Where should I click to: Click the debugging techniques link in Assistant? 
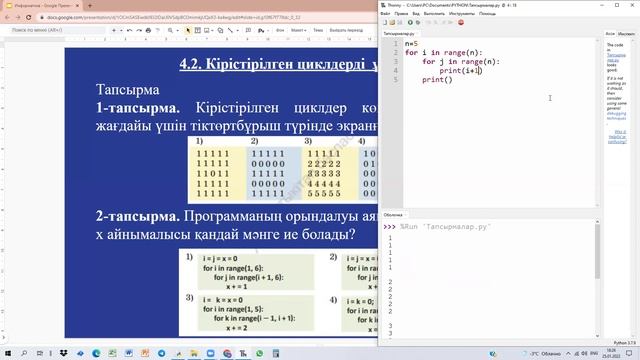(x=616, y=116)
